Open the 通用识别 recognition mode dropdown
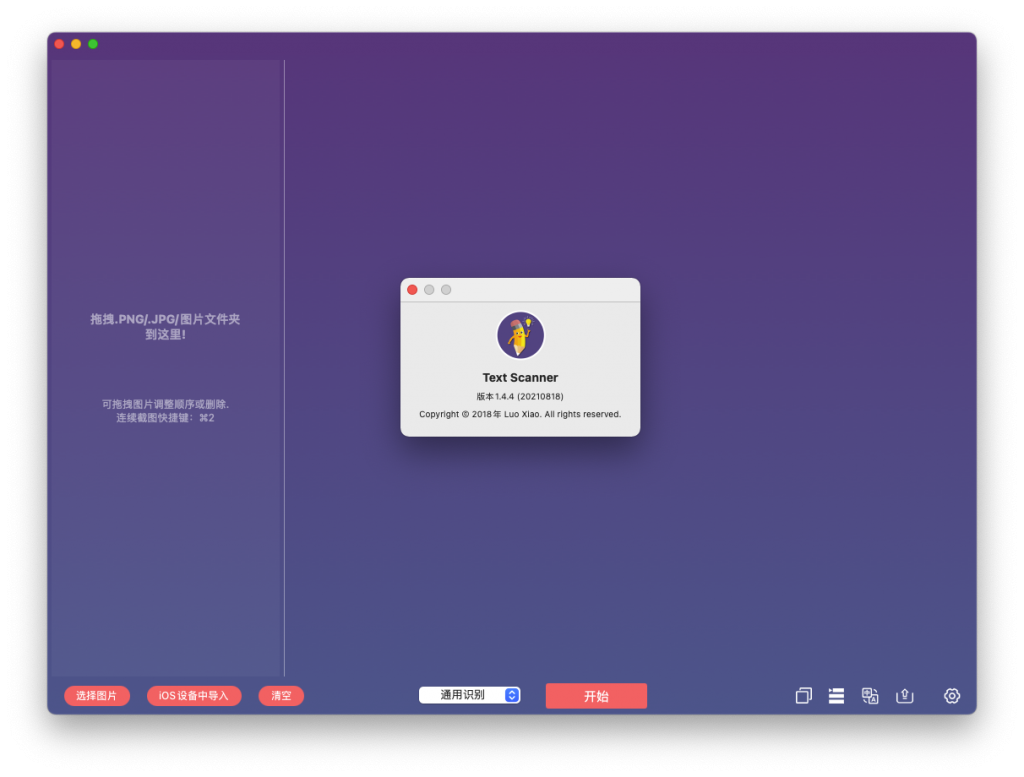 tap(470, 695)
